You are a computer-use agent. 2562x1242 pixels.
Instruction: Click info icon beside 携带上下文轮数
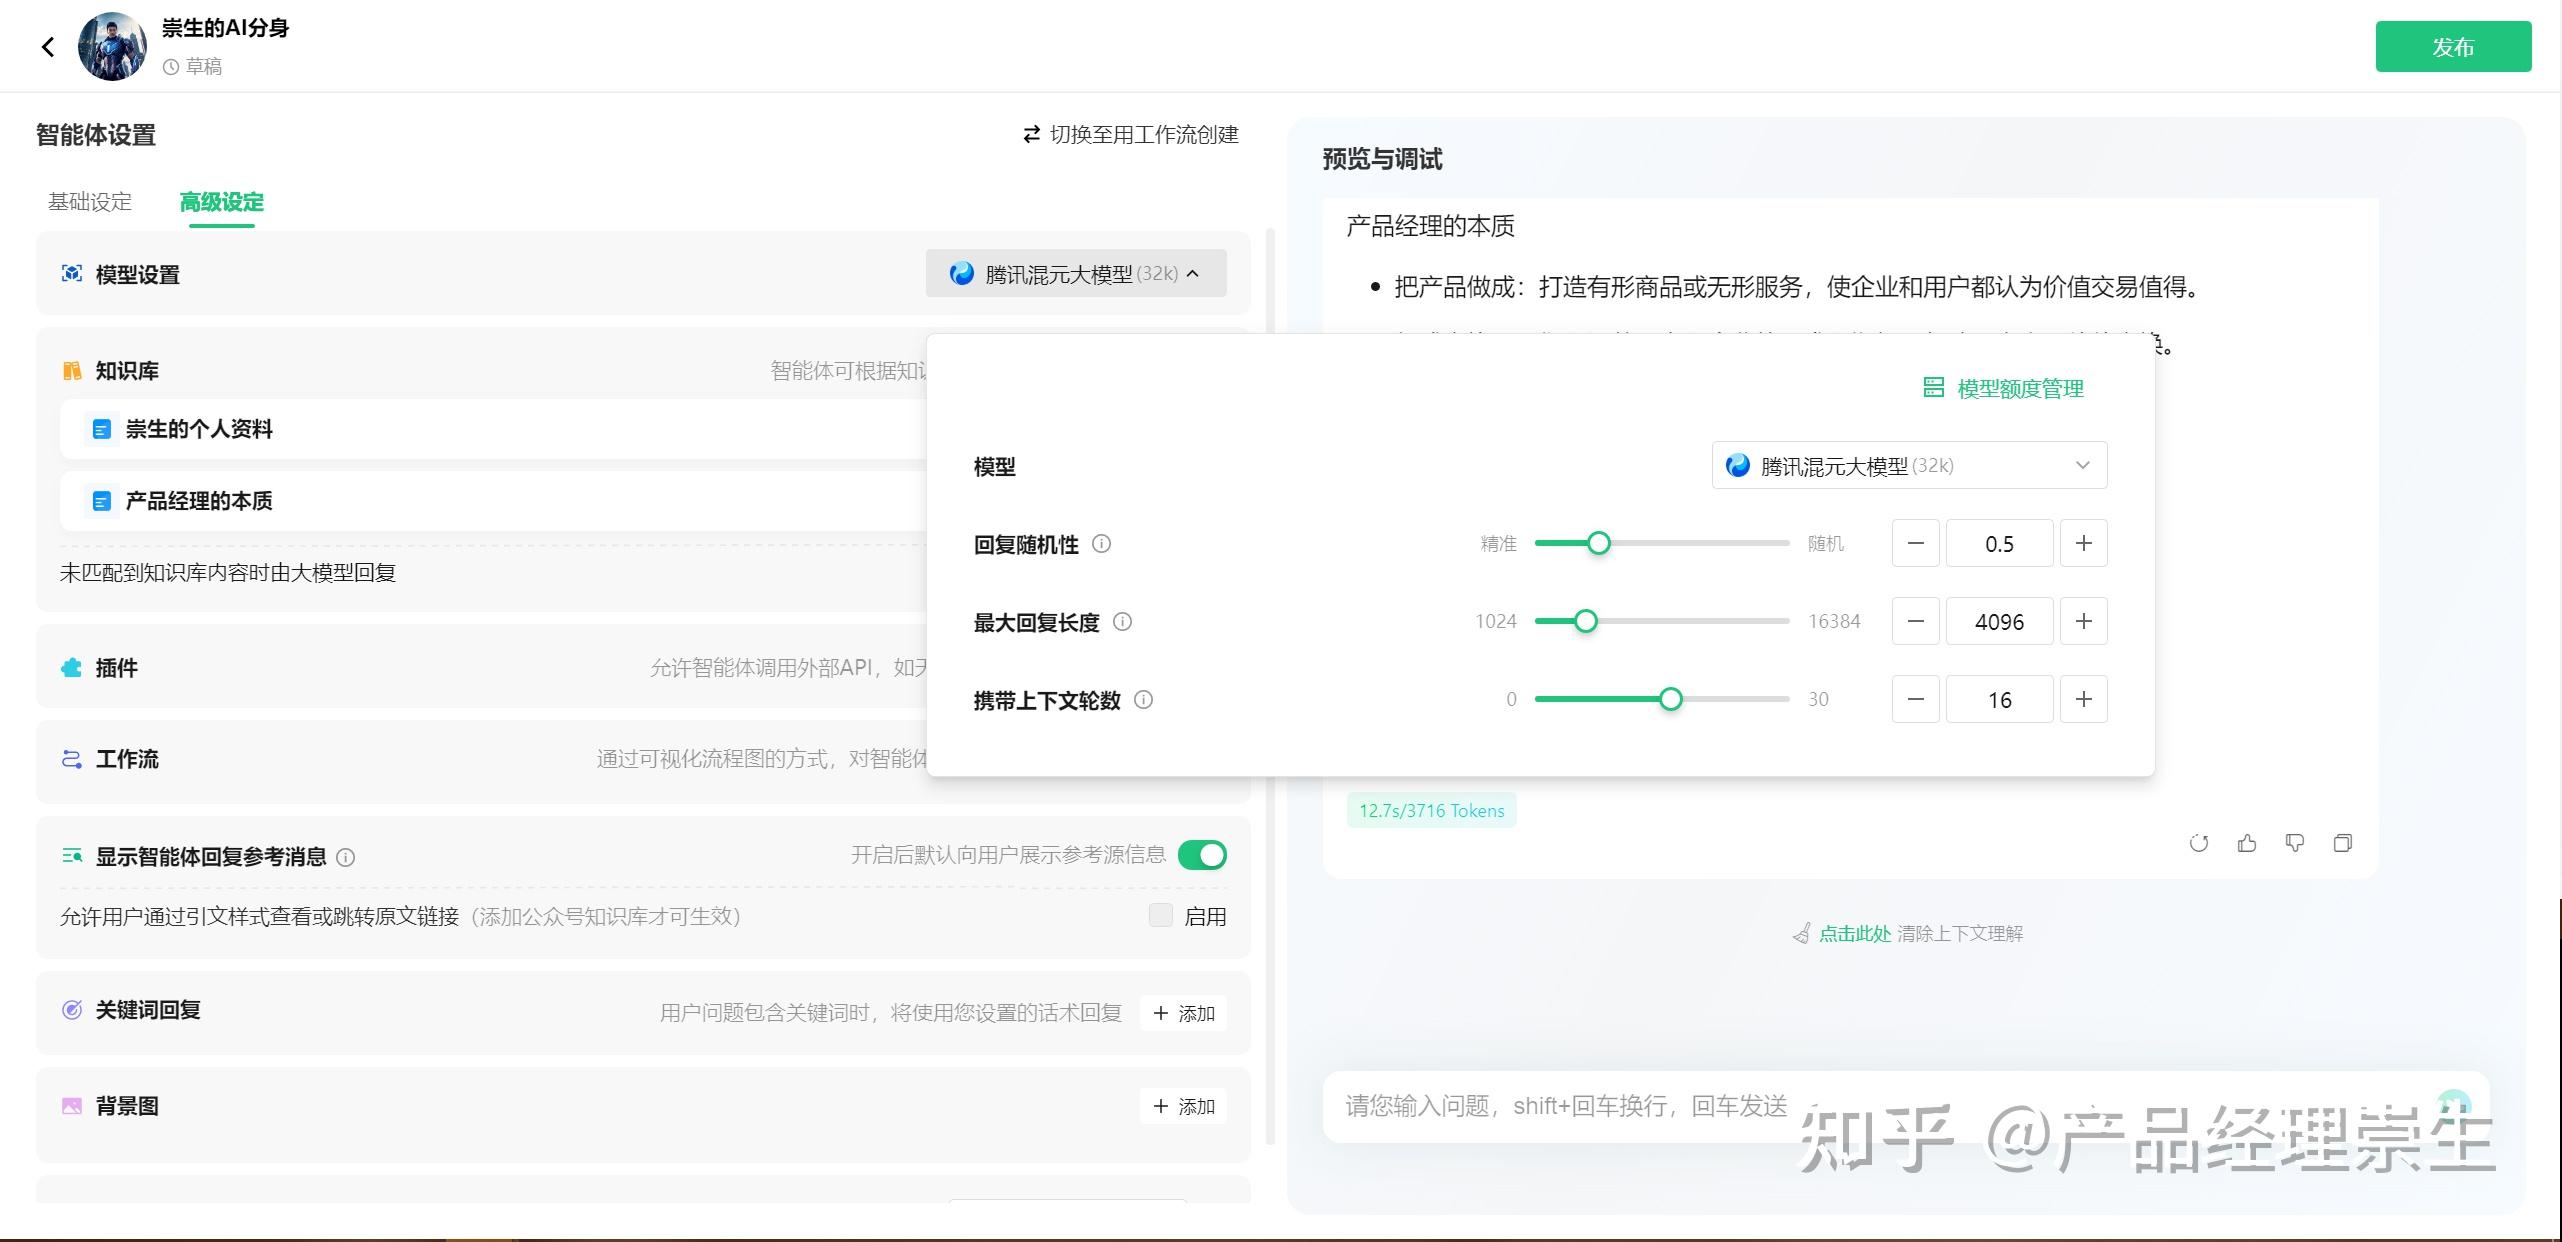pyautogui.click(x=1143, y=700)
